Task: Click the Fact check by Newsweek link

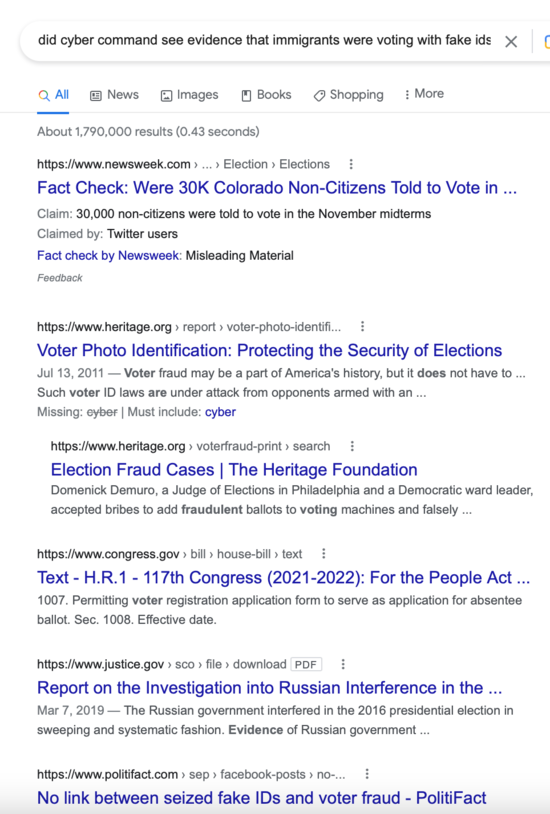Action: [x=108, y=255]
